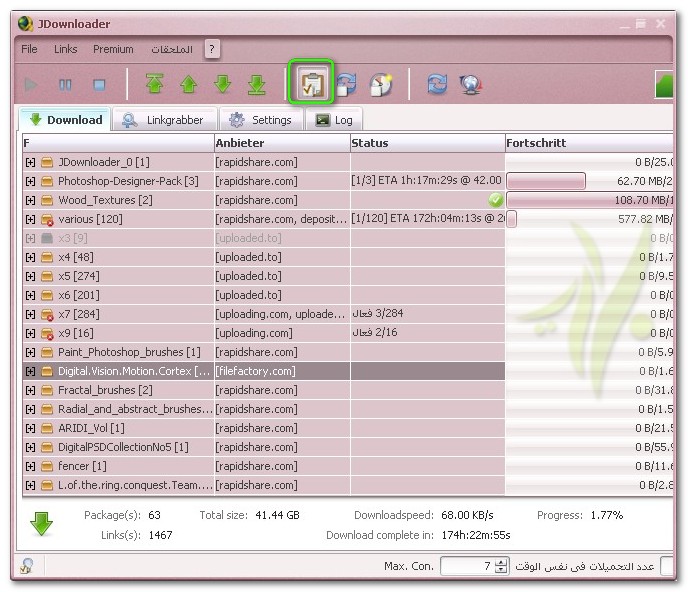Expand the x7 [284] package

click(30, 314)
